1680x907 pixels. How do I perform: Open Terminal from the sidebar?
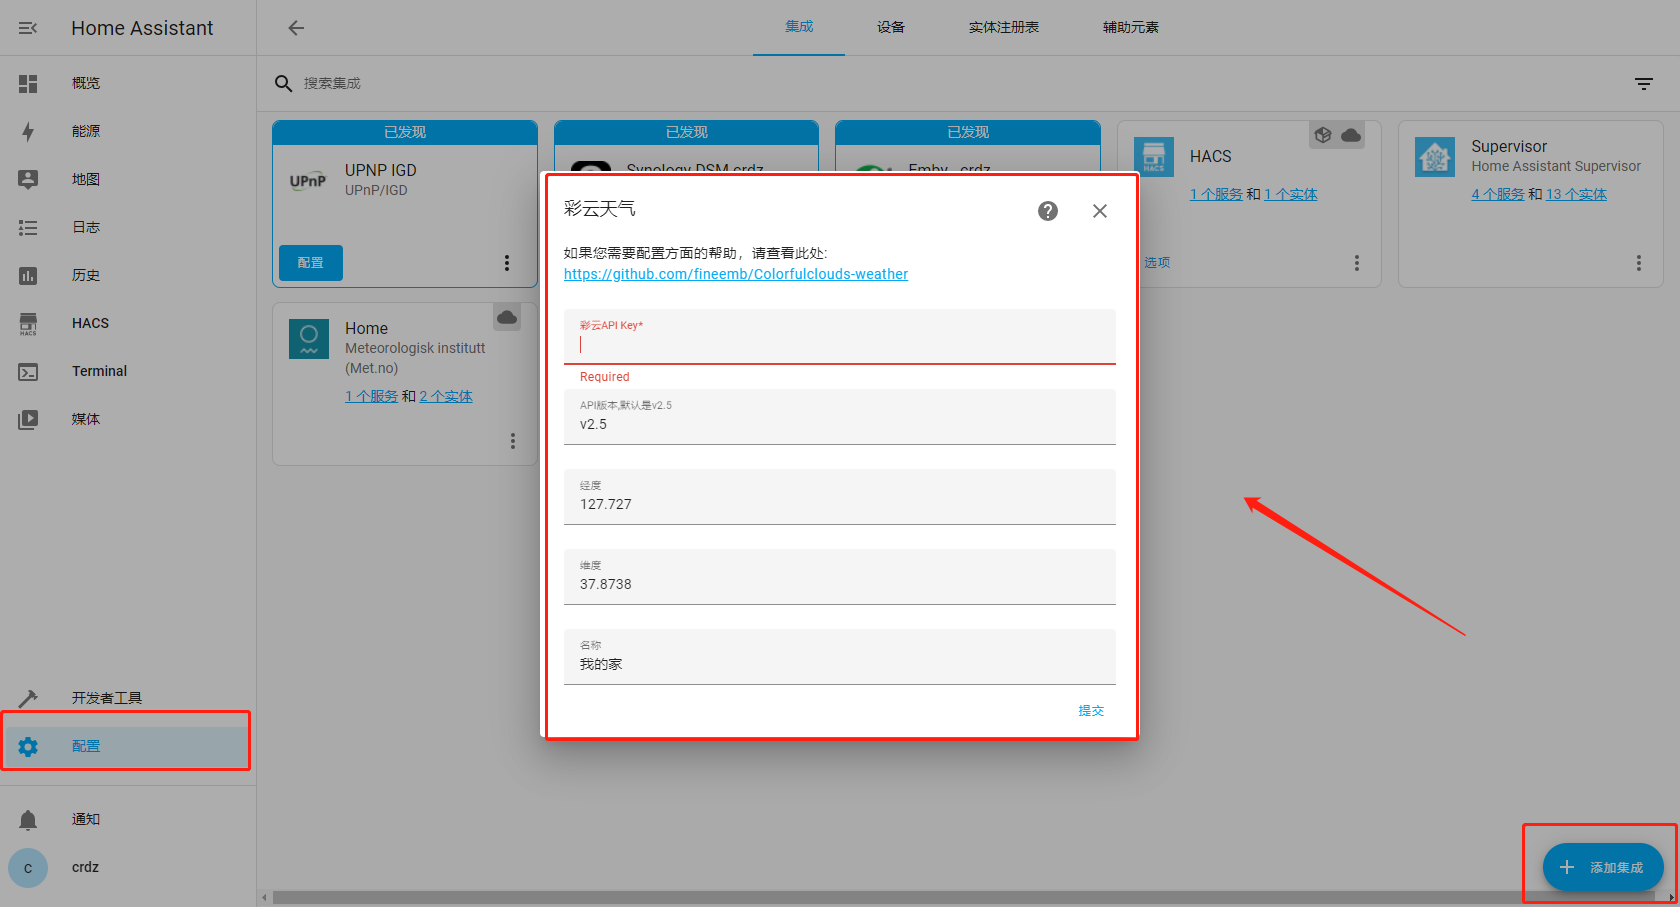coord(99,371)
